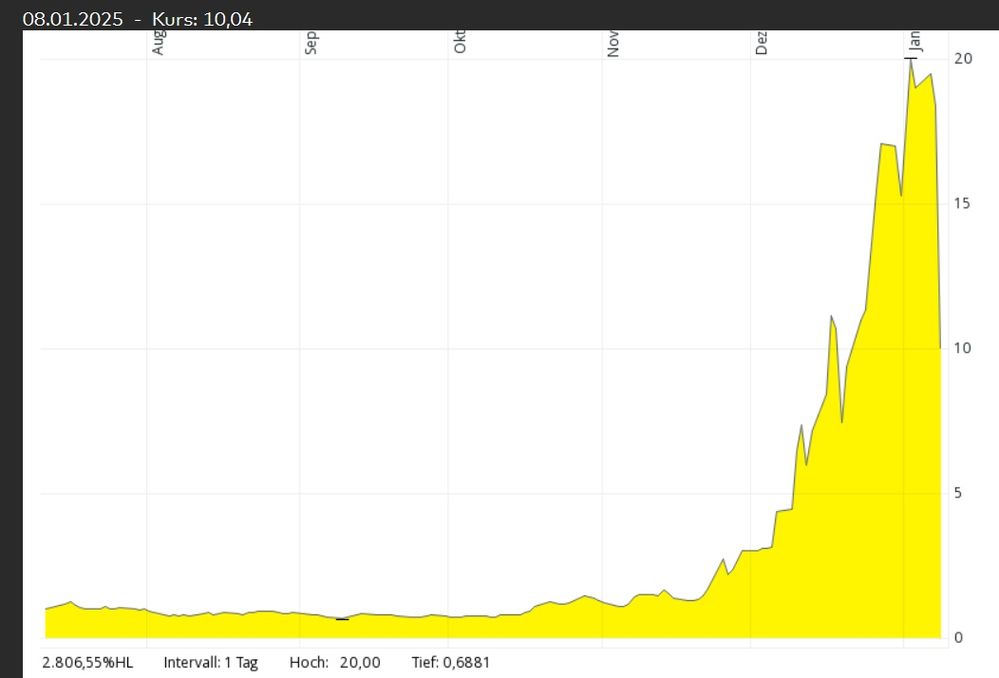This screenshot has height=678, width=999.
Task: Click the 20 label on the price axis
Action: click(x=963, y=59)
